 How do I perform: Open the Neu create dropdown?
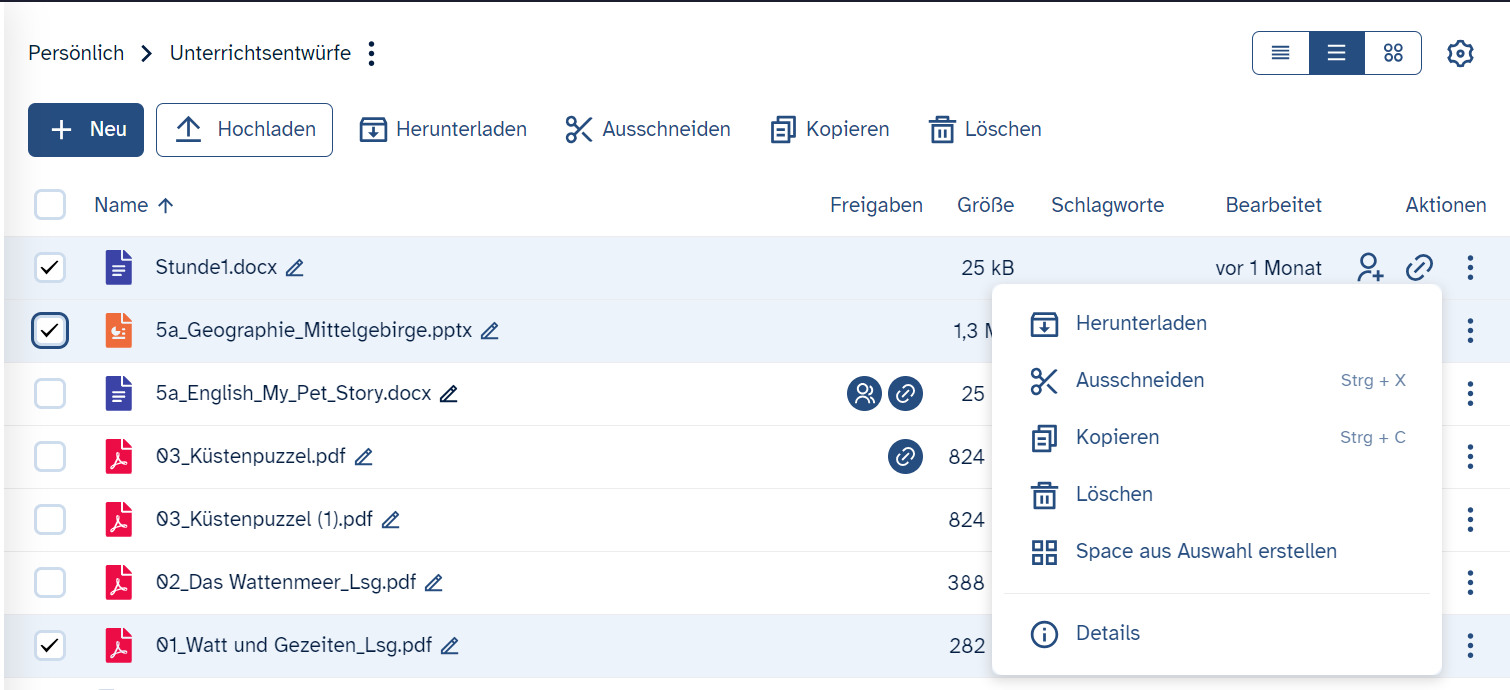[x=86, y=130]
